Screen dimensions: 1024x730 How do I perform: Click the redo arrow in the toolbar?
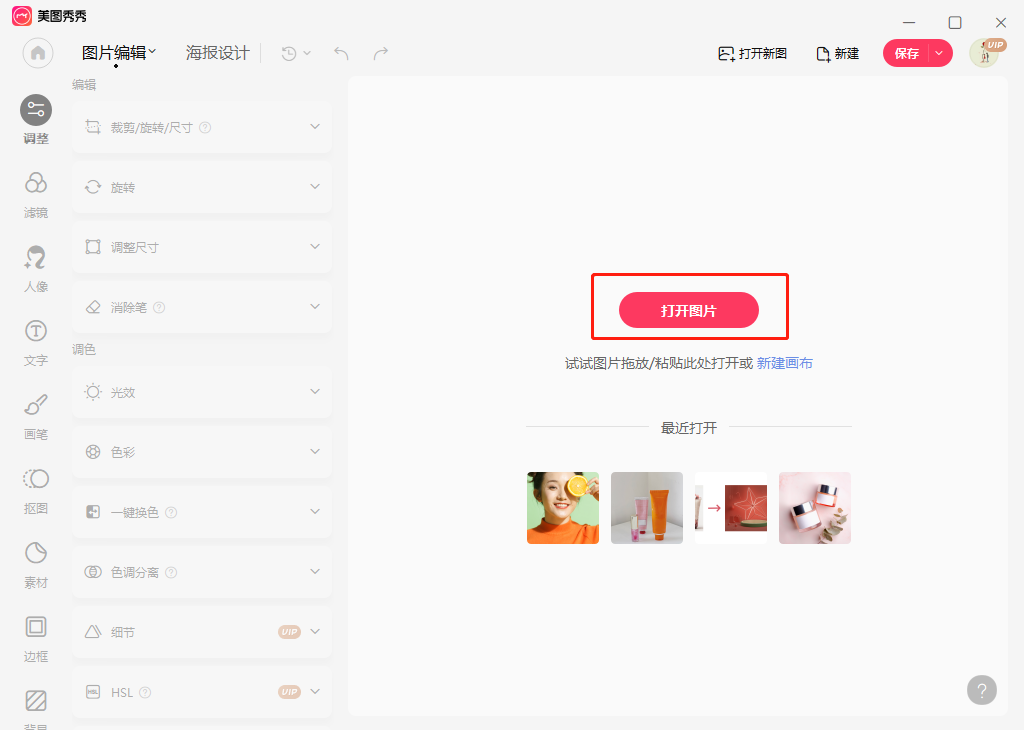[381, 54]
